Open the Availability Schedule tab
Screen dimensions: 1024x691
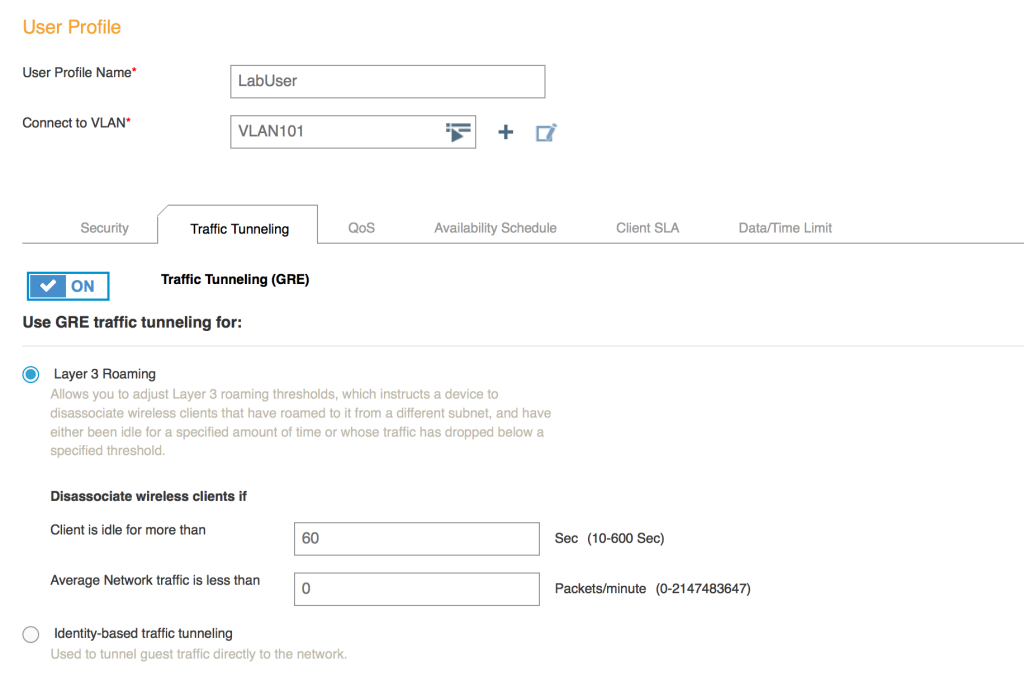(496, 228)
